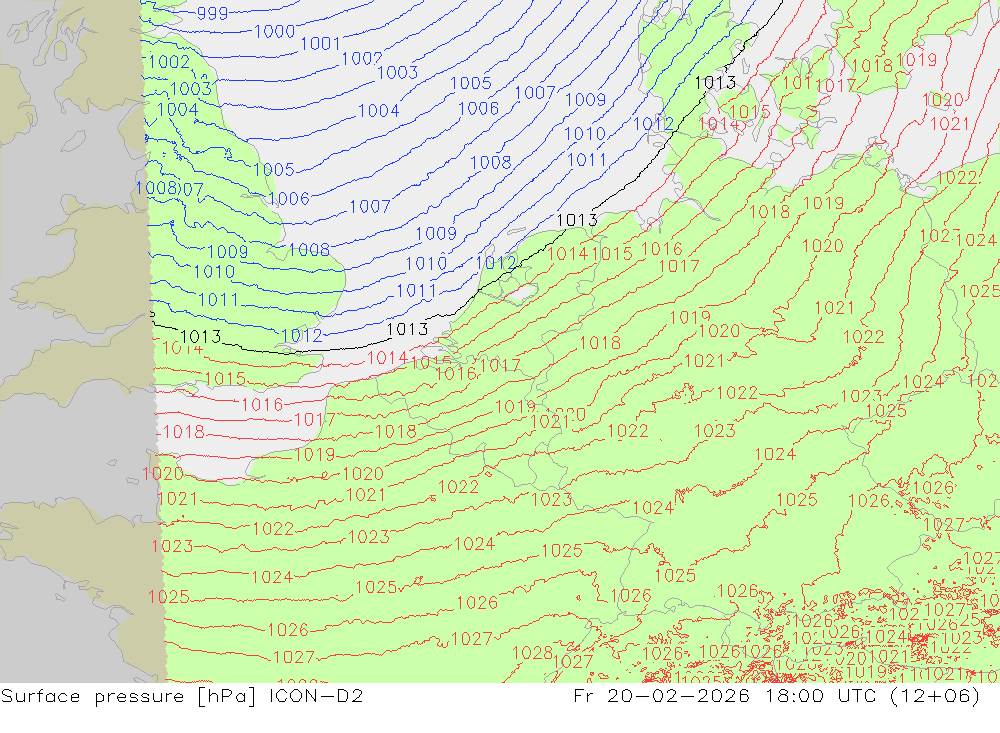Click the '18:00 UTC' time text
Image resolution: width=1000 pixels, height=733 pixels.
[821, 695]
